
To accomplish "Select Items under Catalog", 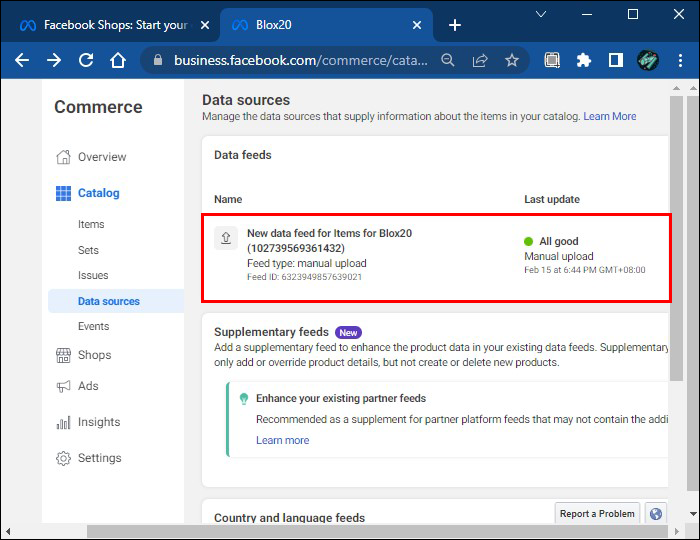I will click(x=91, y=224).
